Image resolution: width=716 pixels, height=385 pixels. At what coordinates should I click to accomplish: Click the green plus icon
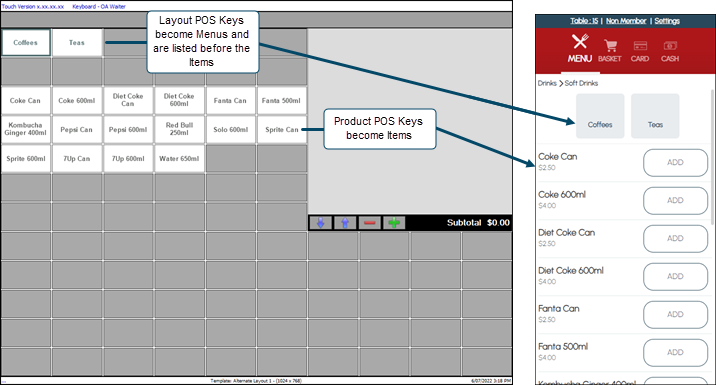click(394, 223)
